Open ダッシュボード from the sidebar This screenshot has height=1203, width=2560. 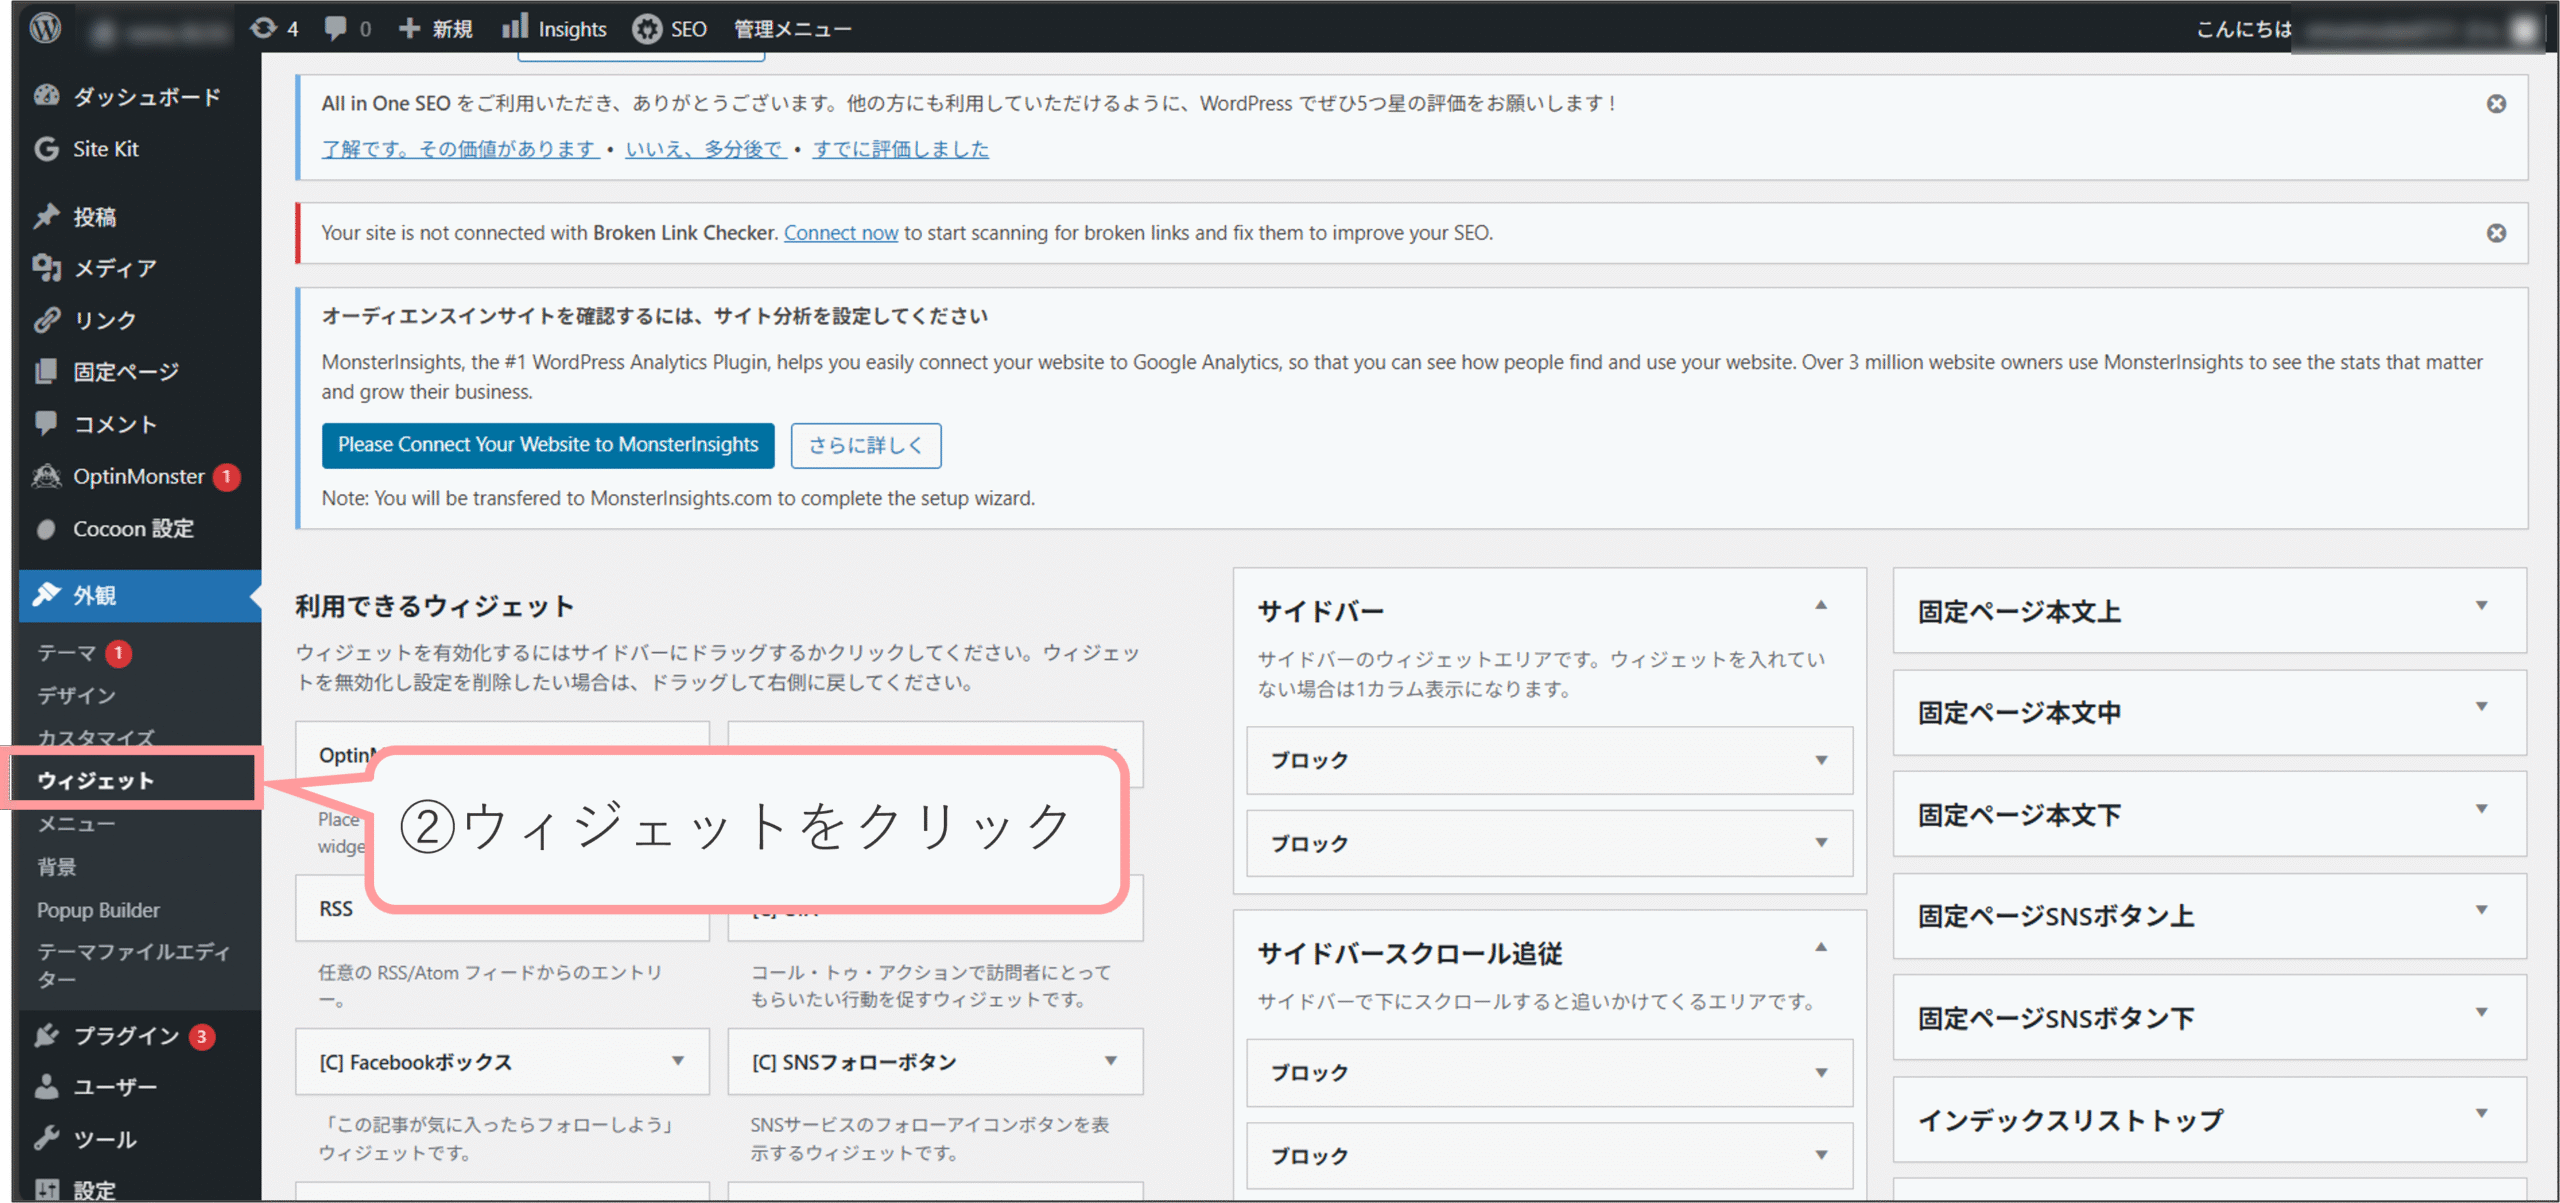(x=146, y=96)
